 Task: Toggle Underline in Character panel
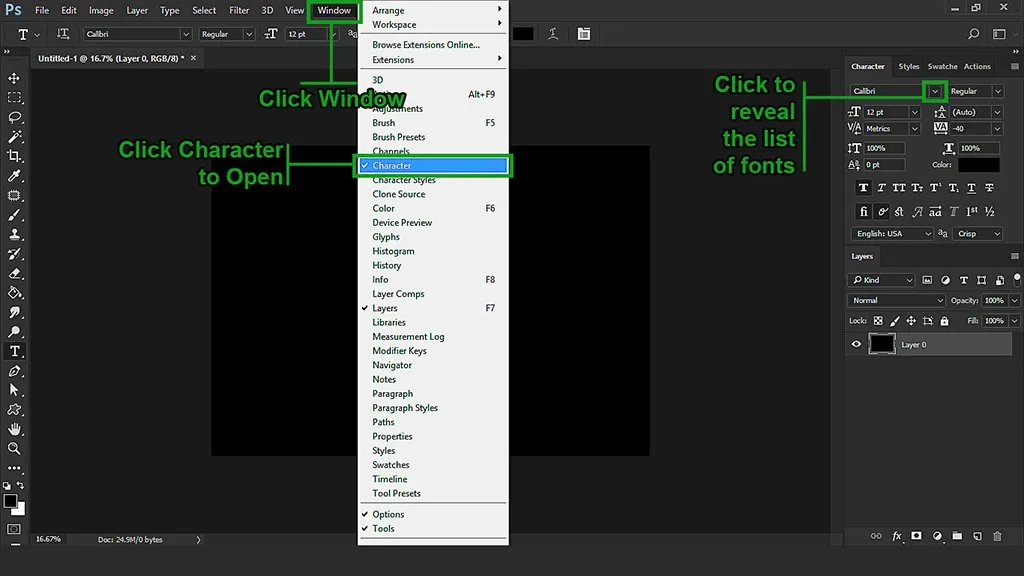pos(971,188)
